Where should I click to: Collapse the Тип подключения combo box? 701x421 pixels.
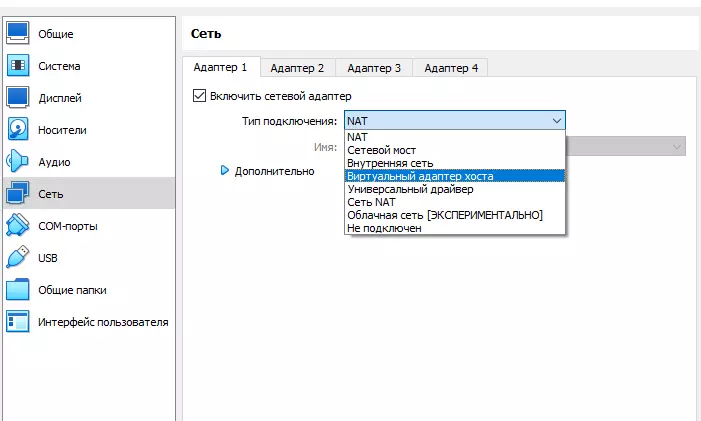tap(455, 121)
